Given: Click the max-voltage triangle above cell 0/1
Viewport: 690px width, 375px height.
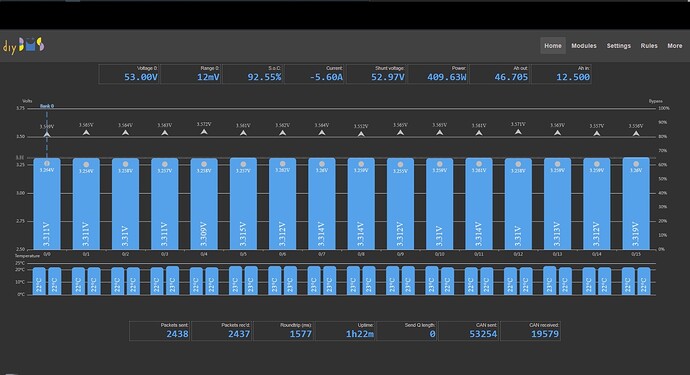Looking at the screenshot, I should tap(86, 132).
